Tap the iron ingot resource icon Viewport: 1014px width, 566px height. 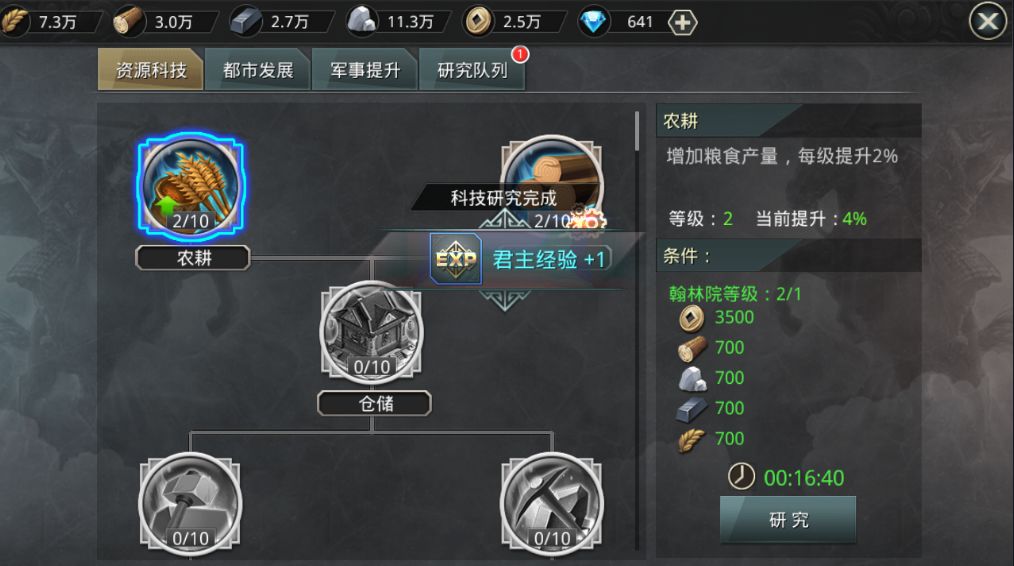(246, 22)
